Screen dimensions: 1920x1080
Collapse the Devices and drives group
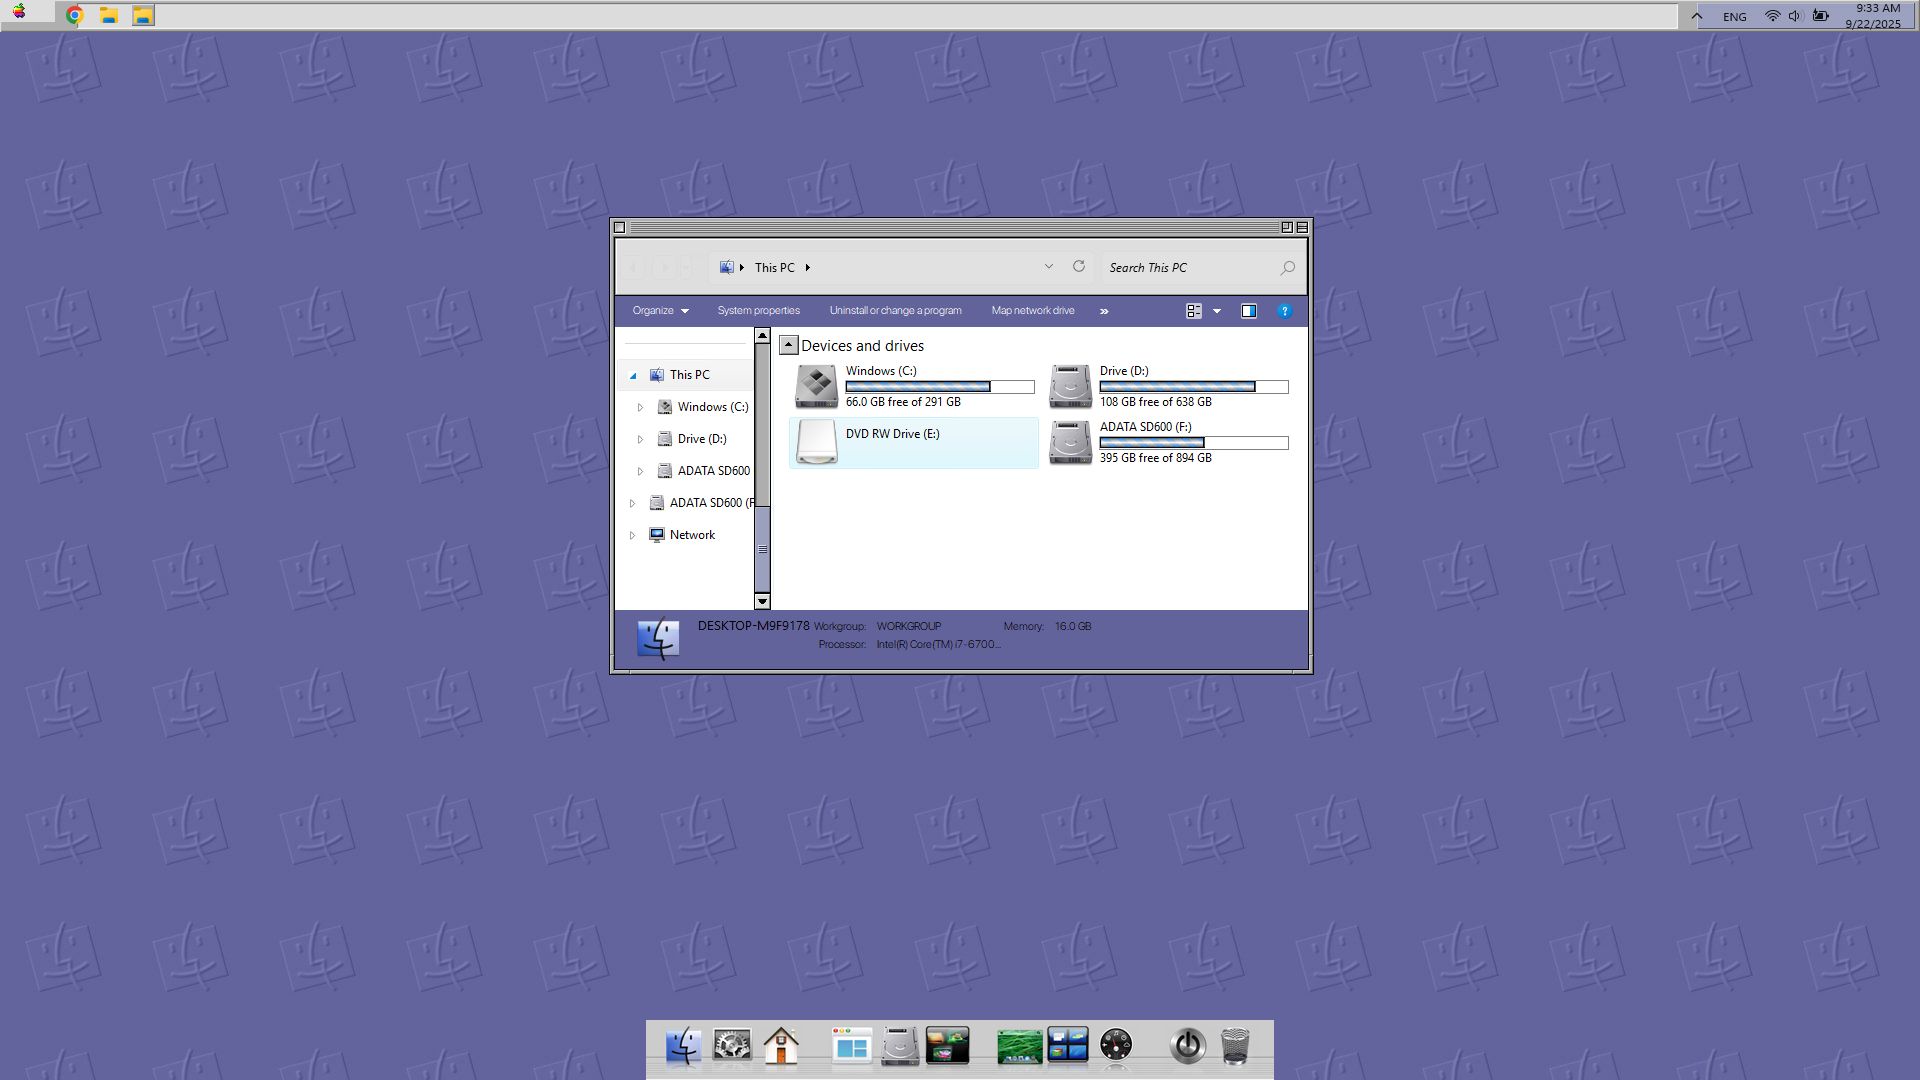[789, 345]
